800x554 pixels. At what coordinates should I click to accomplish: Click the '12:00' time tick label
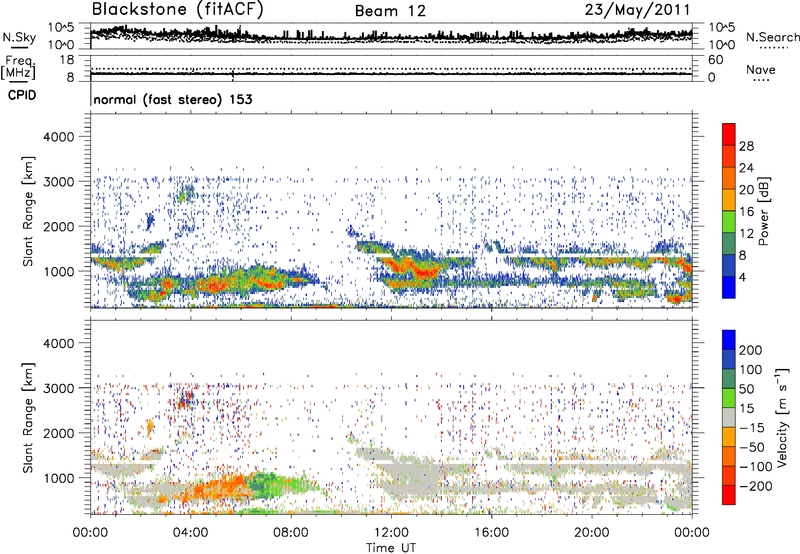click(x=391, y=533)
